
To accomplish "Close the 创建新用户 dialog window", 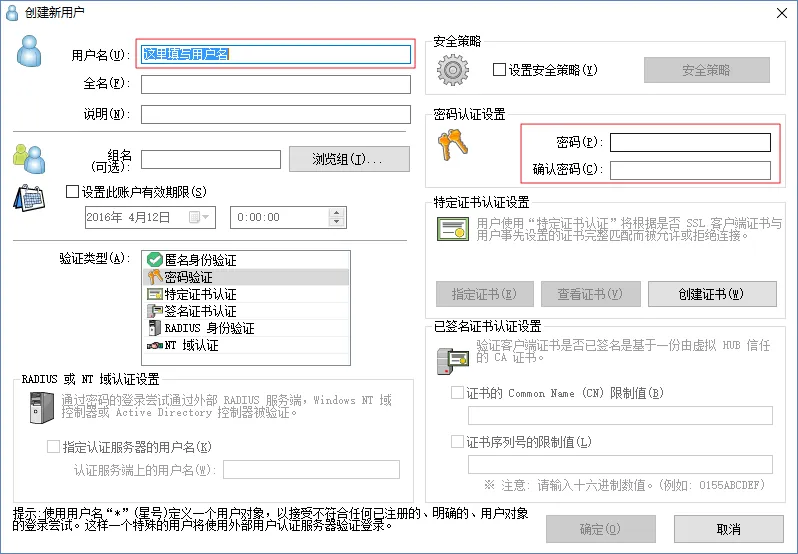I will click(782, 13).
